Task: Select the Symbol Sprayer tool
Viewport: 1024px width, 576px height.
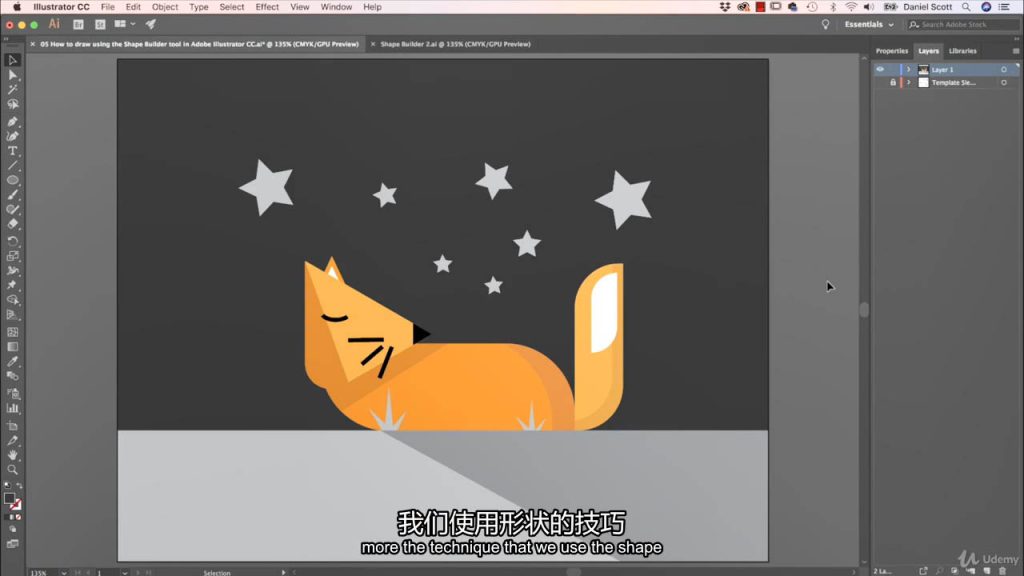Action: [12, 393]
